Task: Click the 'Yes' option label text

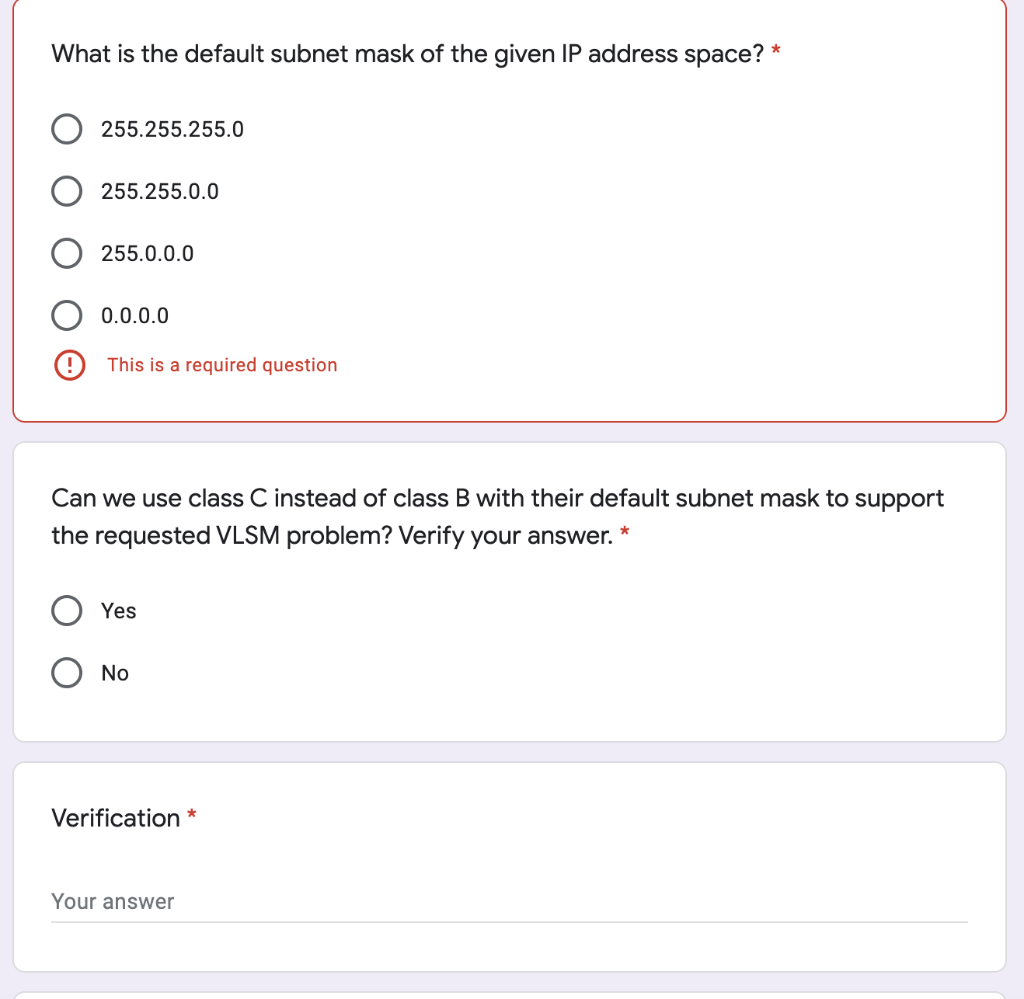Action: tap(118, 611)
